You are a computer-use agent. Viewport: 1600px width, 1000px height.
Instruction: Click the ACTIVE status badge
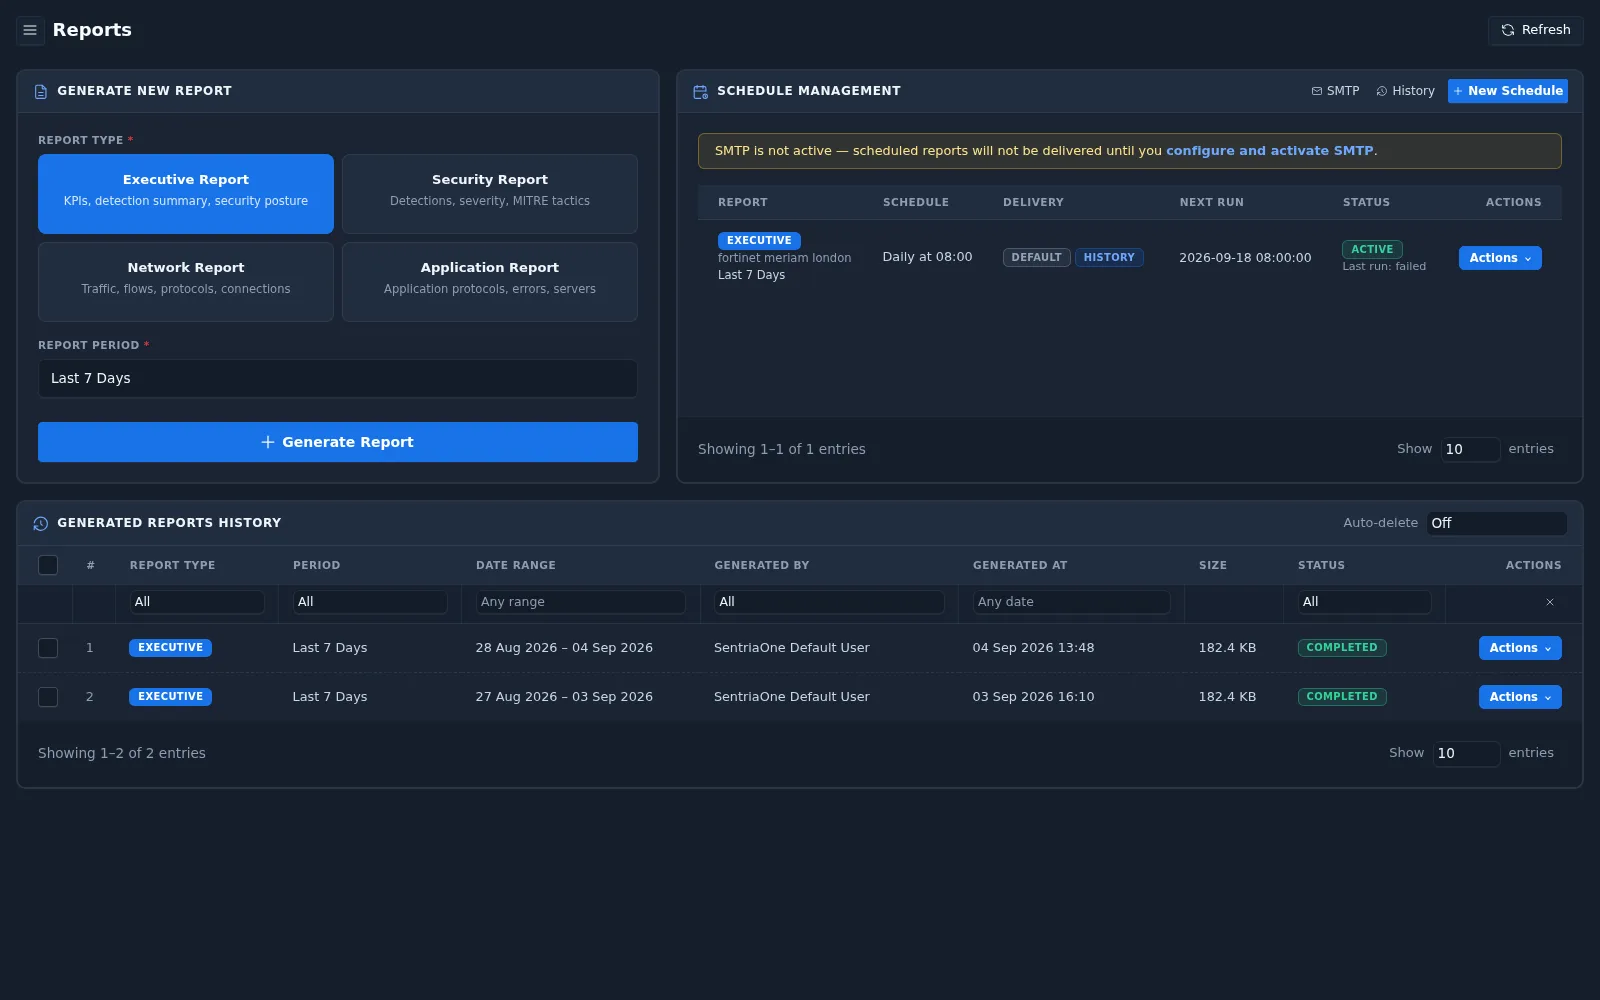1372,249
